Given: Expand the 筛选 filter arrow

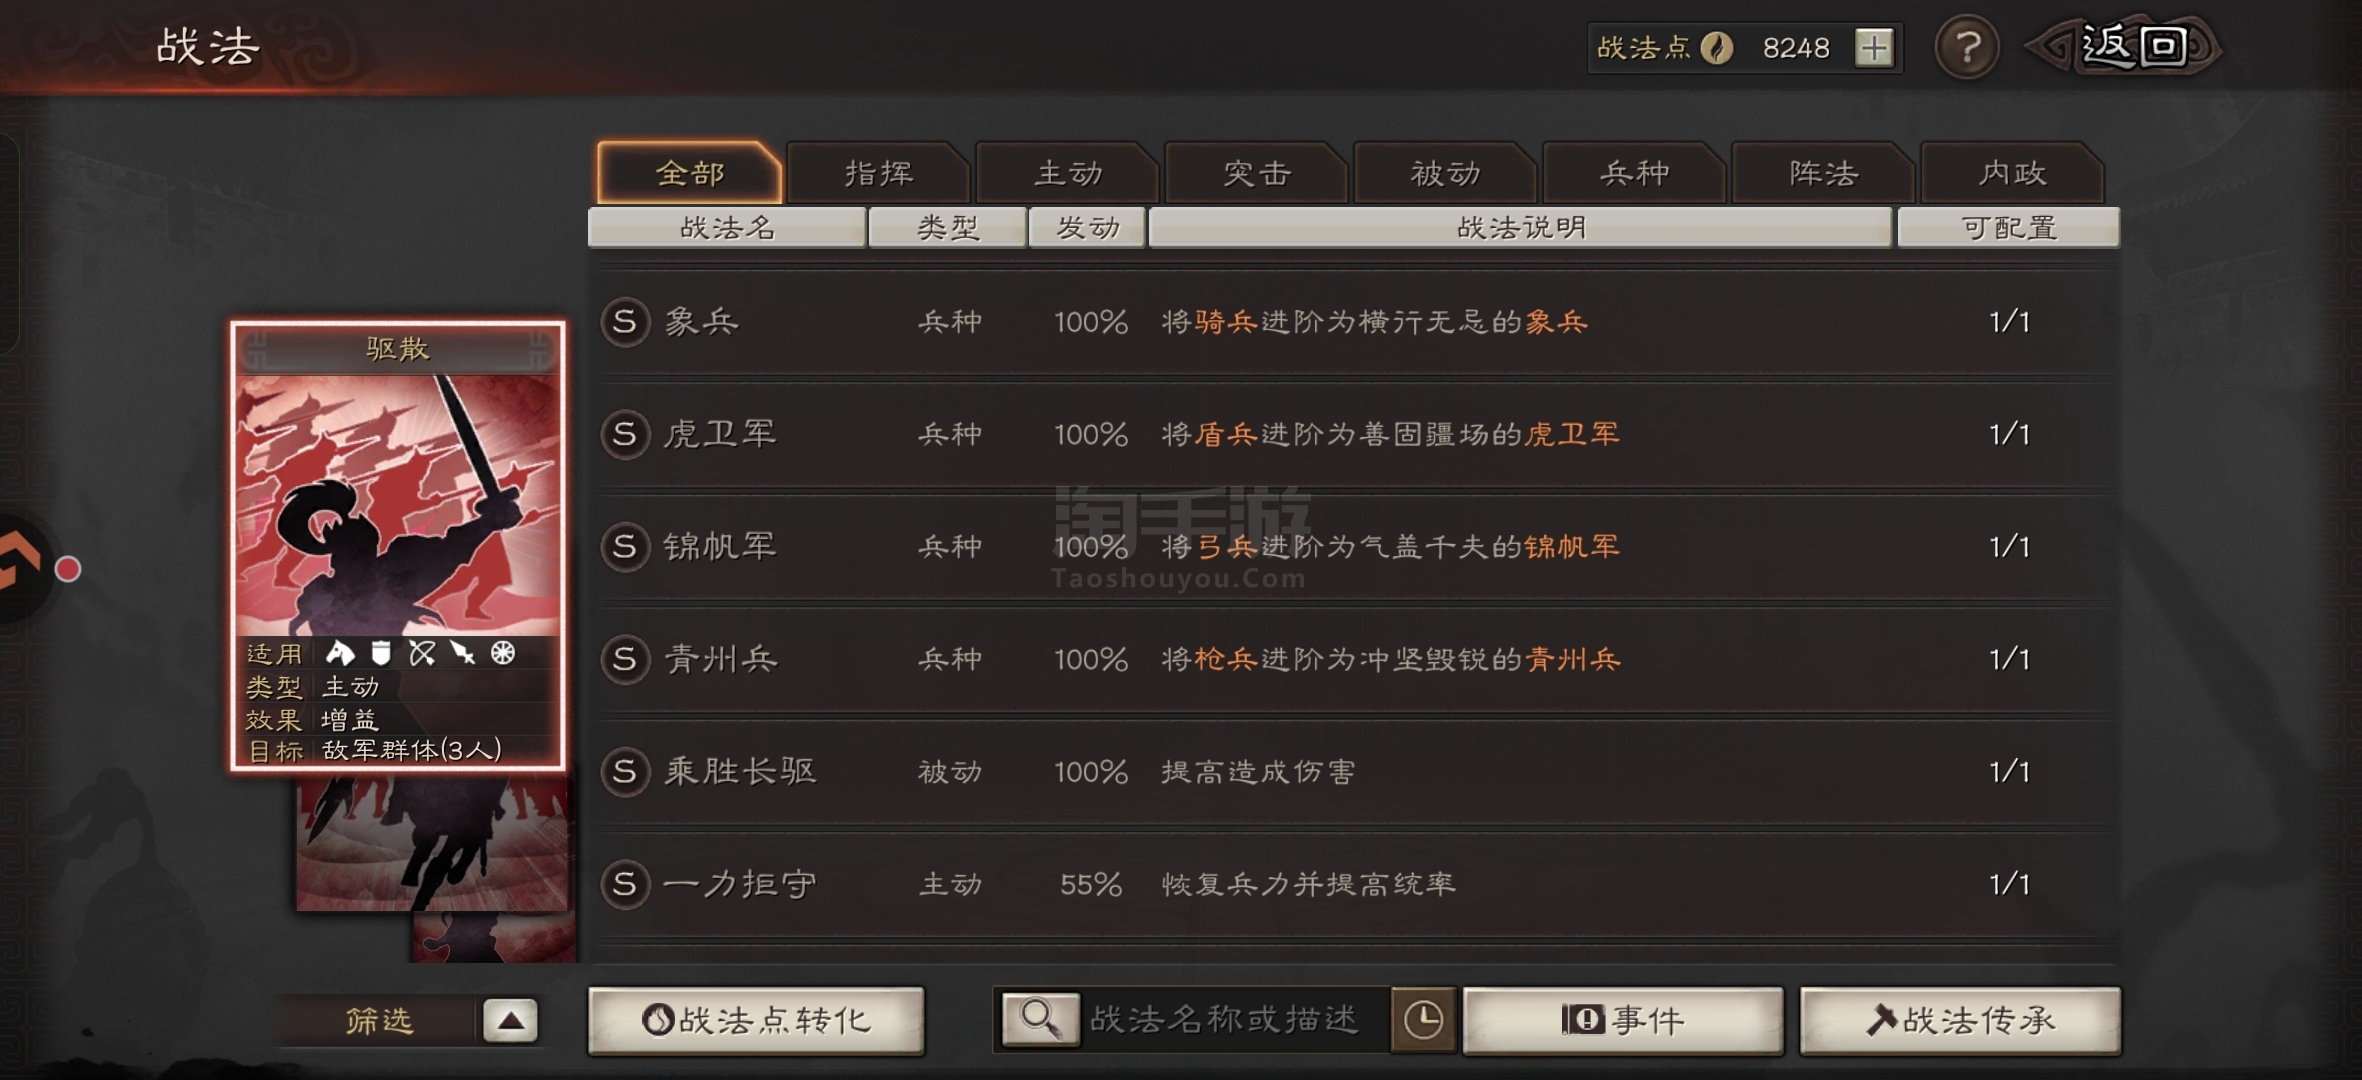Looking at the screenshot, I should (511, 1020).
